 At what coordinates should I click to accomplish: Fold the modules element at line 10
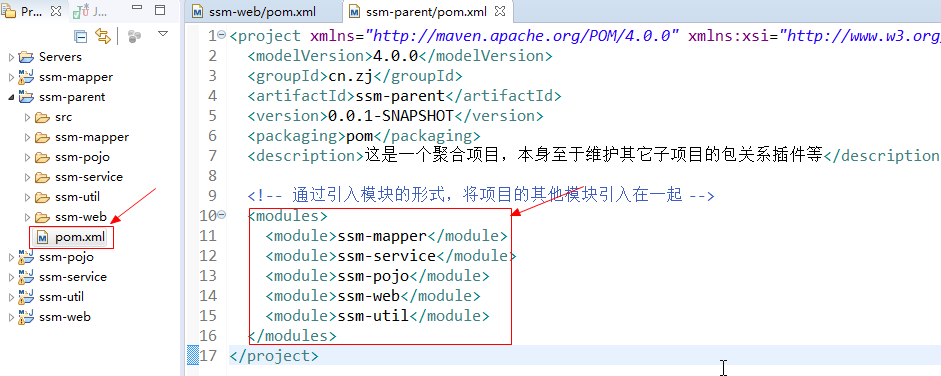222,214
